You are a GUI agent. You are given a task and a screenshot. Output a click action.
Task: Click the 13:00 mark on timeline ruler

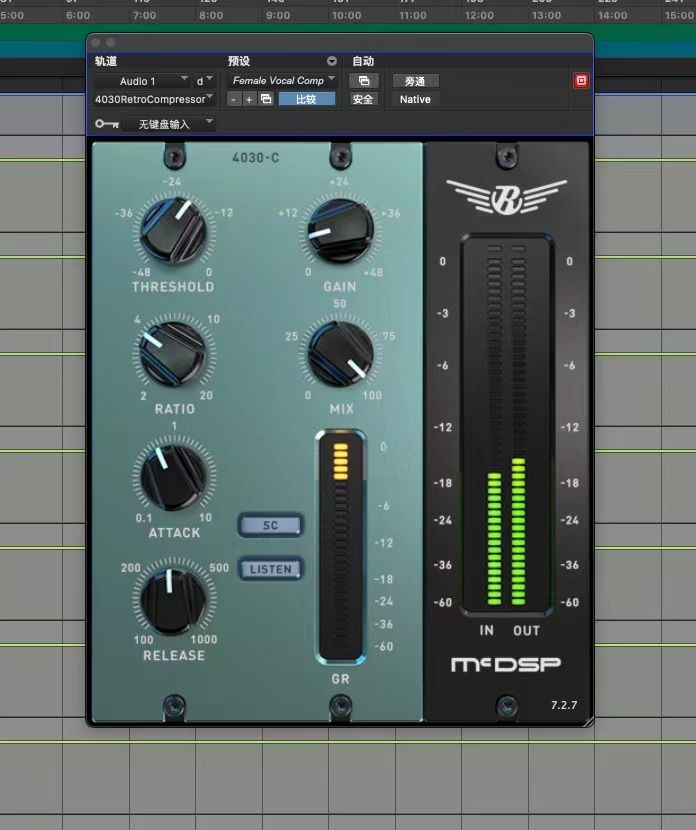546,15
